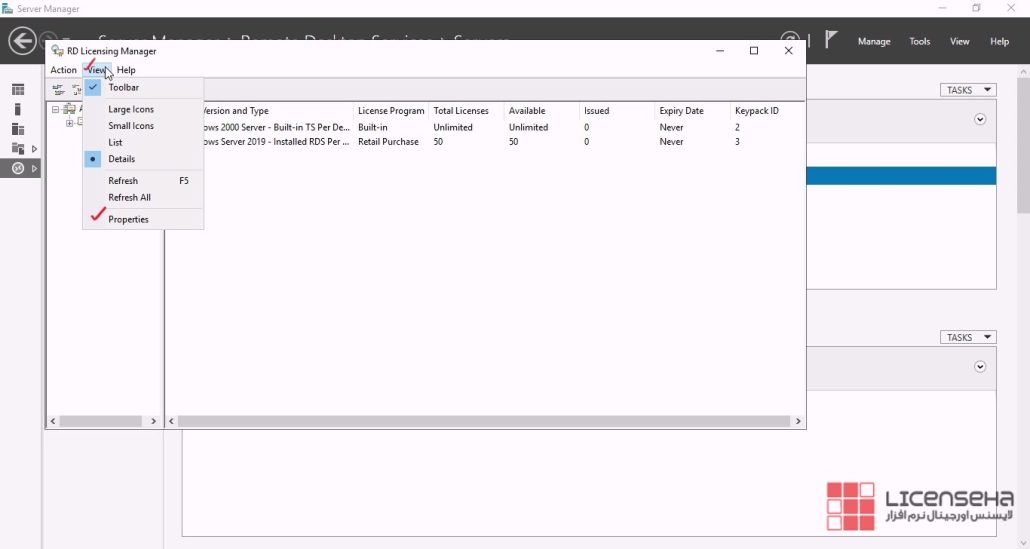1030x549 pixels.
Task: Open the Tools menu in Server Manager
Action: click(x=919, y=42)
